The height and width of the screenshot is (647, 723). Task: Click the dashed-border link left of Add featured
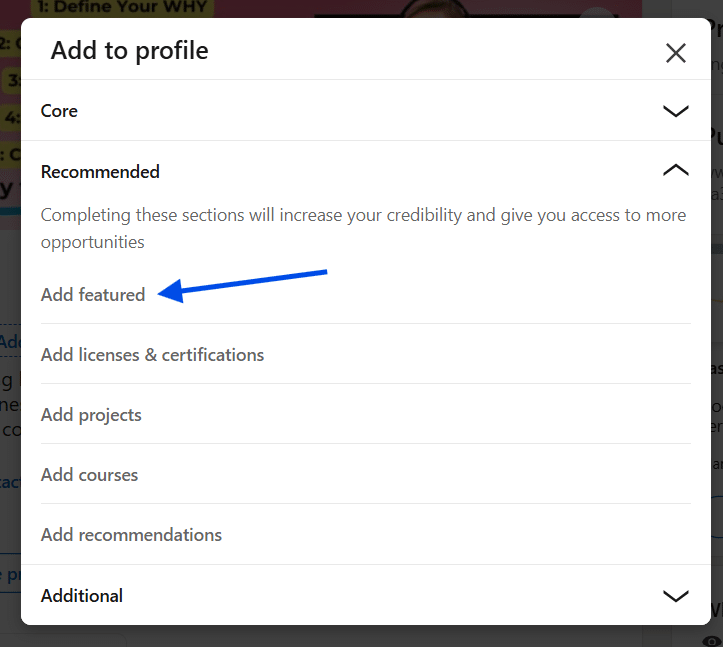(x=10, y=341)
